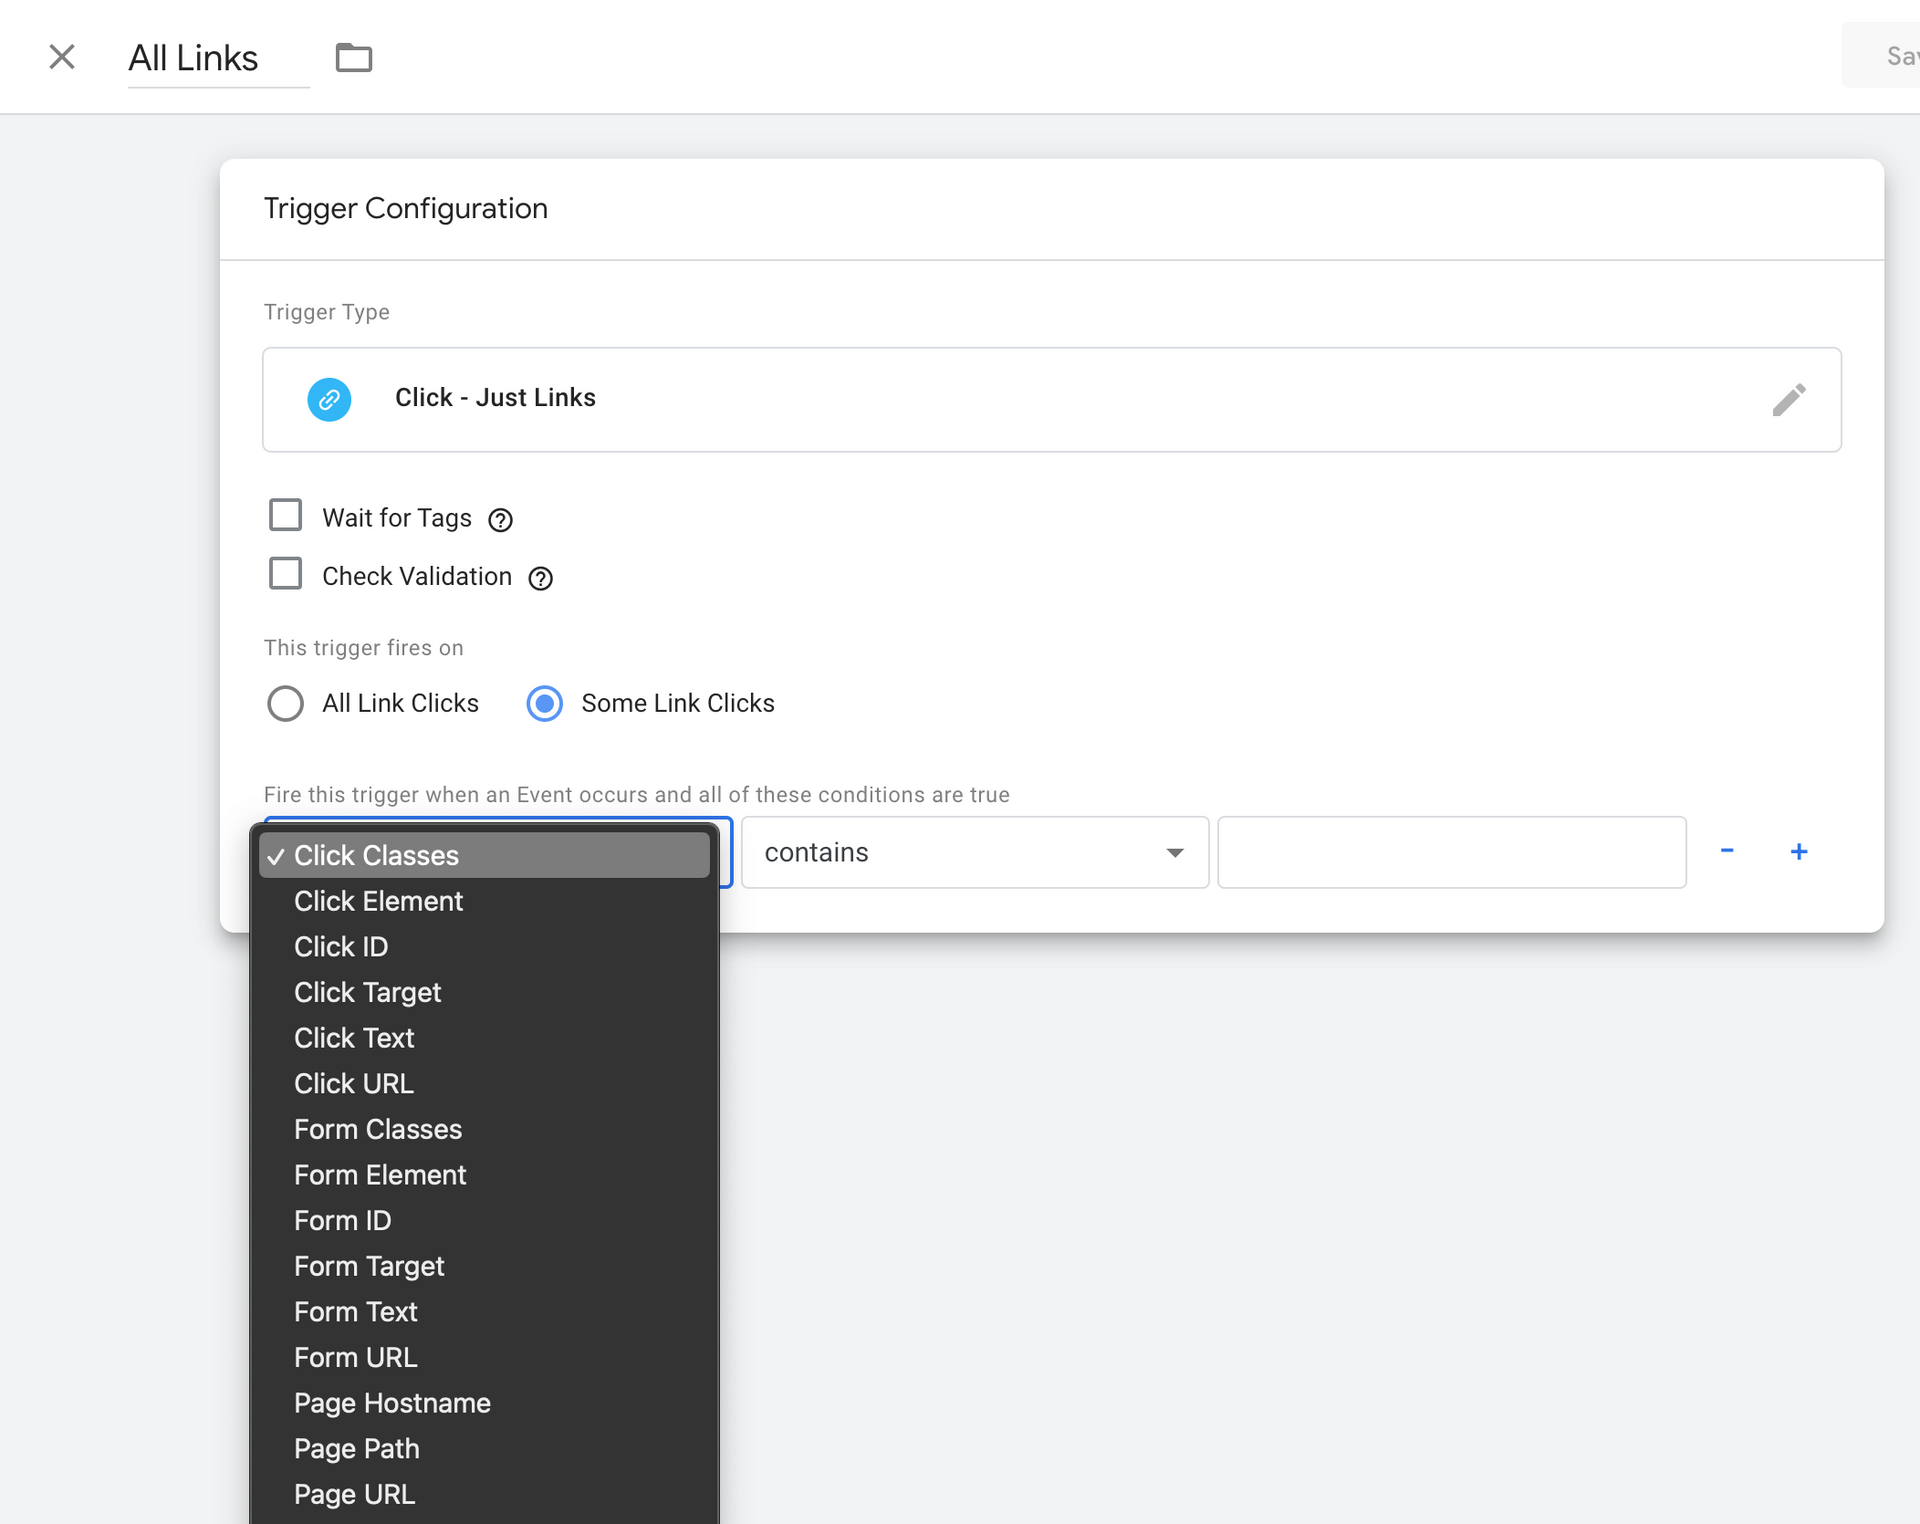Enable the Wait for Tags checkbox

(x=285, y=517)
